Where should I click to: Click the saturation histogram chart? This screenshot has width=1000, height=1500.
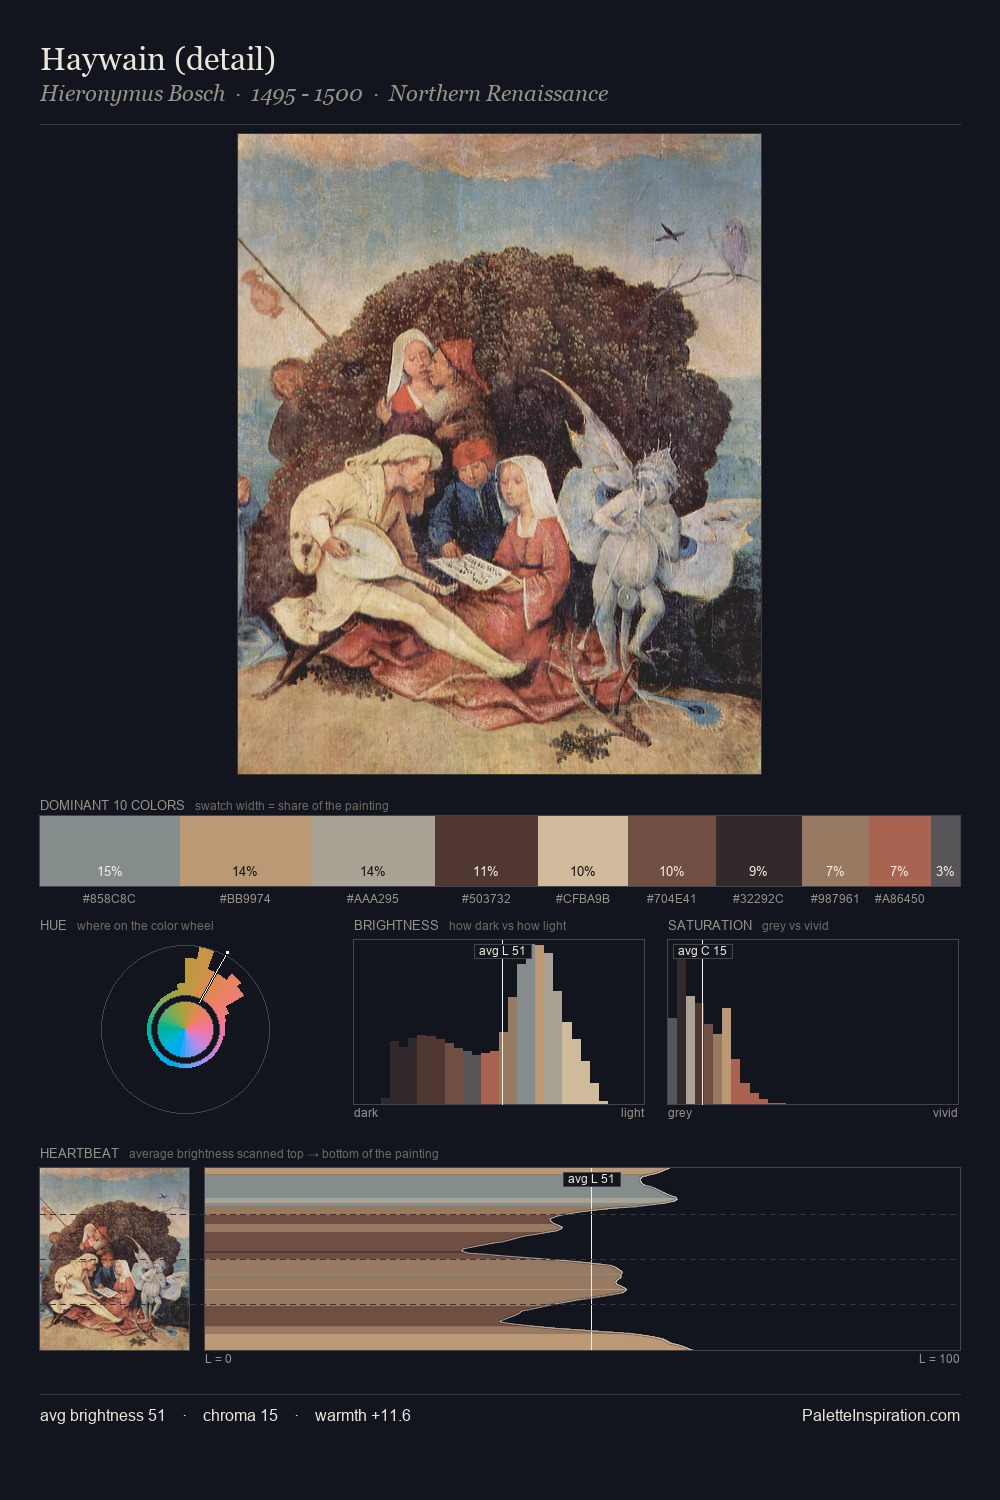coord(813,1022)
